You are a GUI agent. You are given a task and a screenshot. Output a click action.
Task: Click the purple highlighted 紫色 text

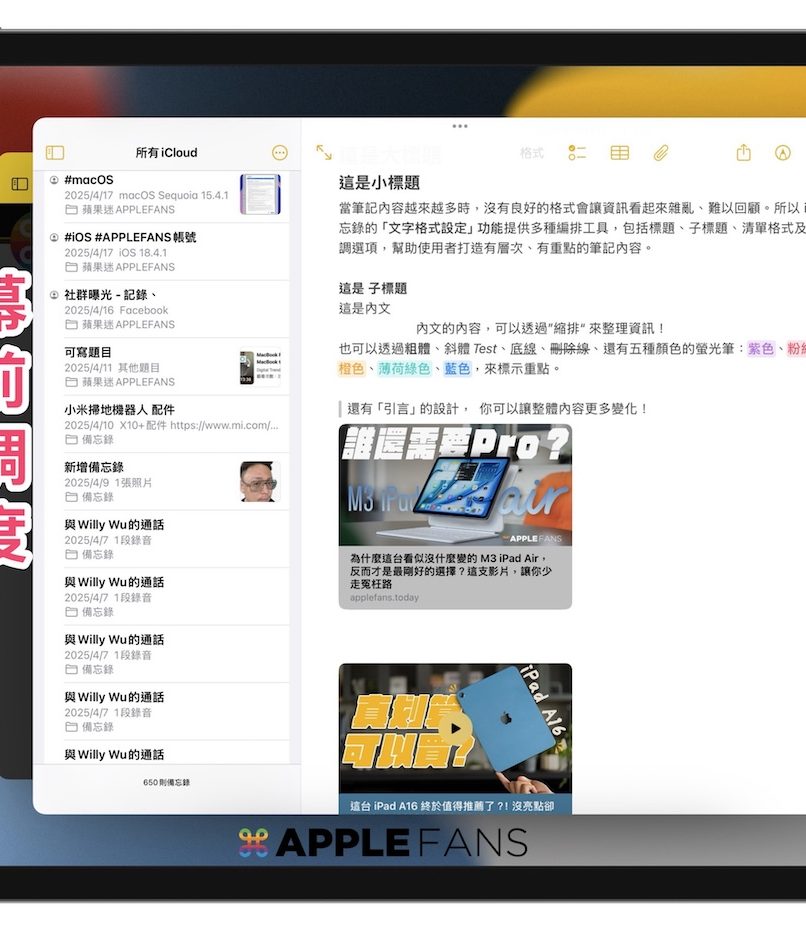click(761, 349)
